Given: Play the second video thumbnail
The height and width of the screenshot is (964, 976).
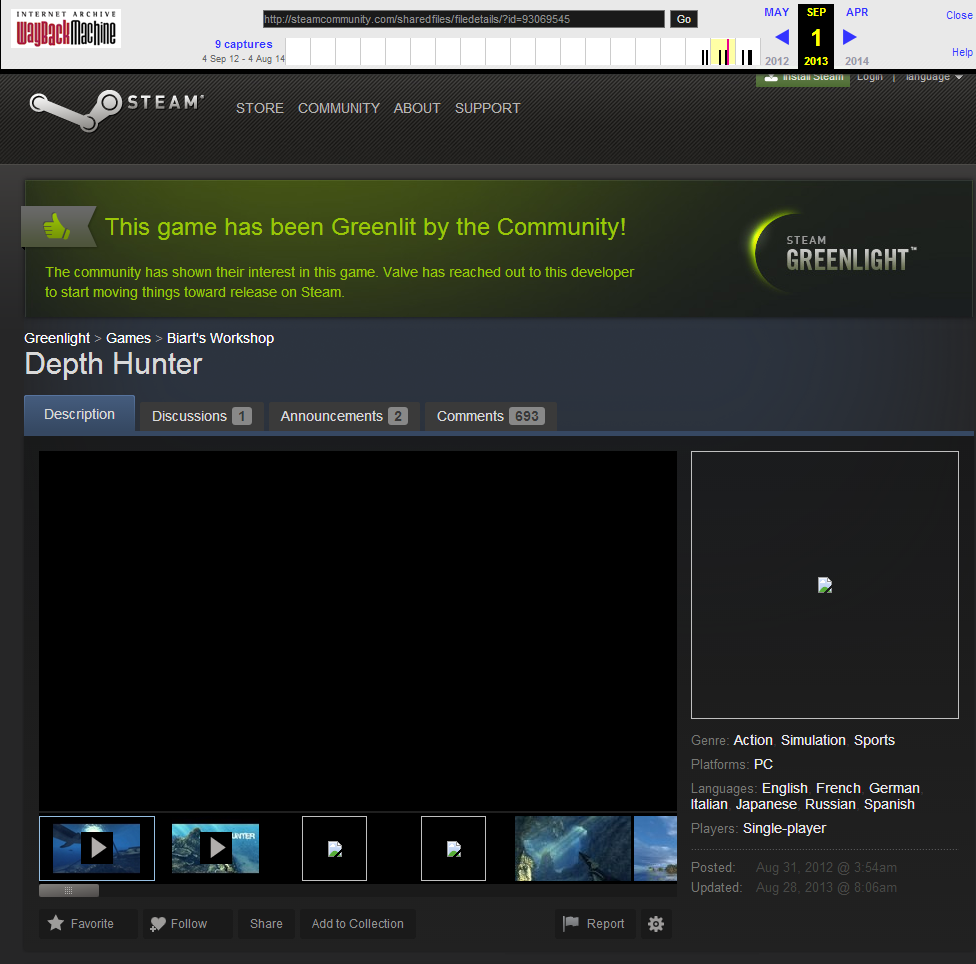Looking at the screenshot, I should tap(215, 848).
